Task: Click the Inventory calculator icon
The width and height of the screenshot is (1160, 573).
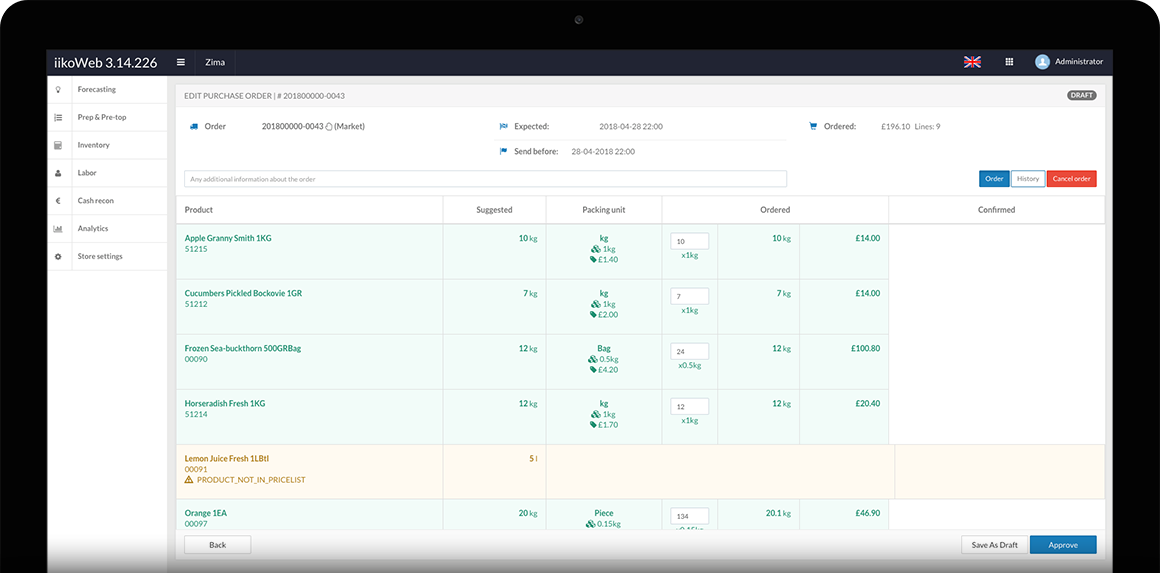Action: tap(58, 145)
